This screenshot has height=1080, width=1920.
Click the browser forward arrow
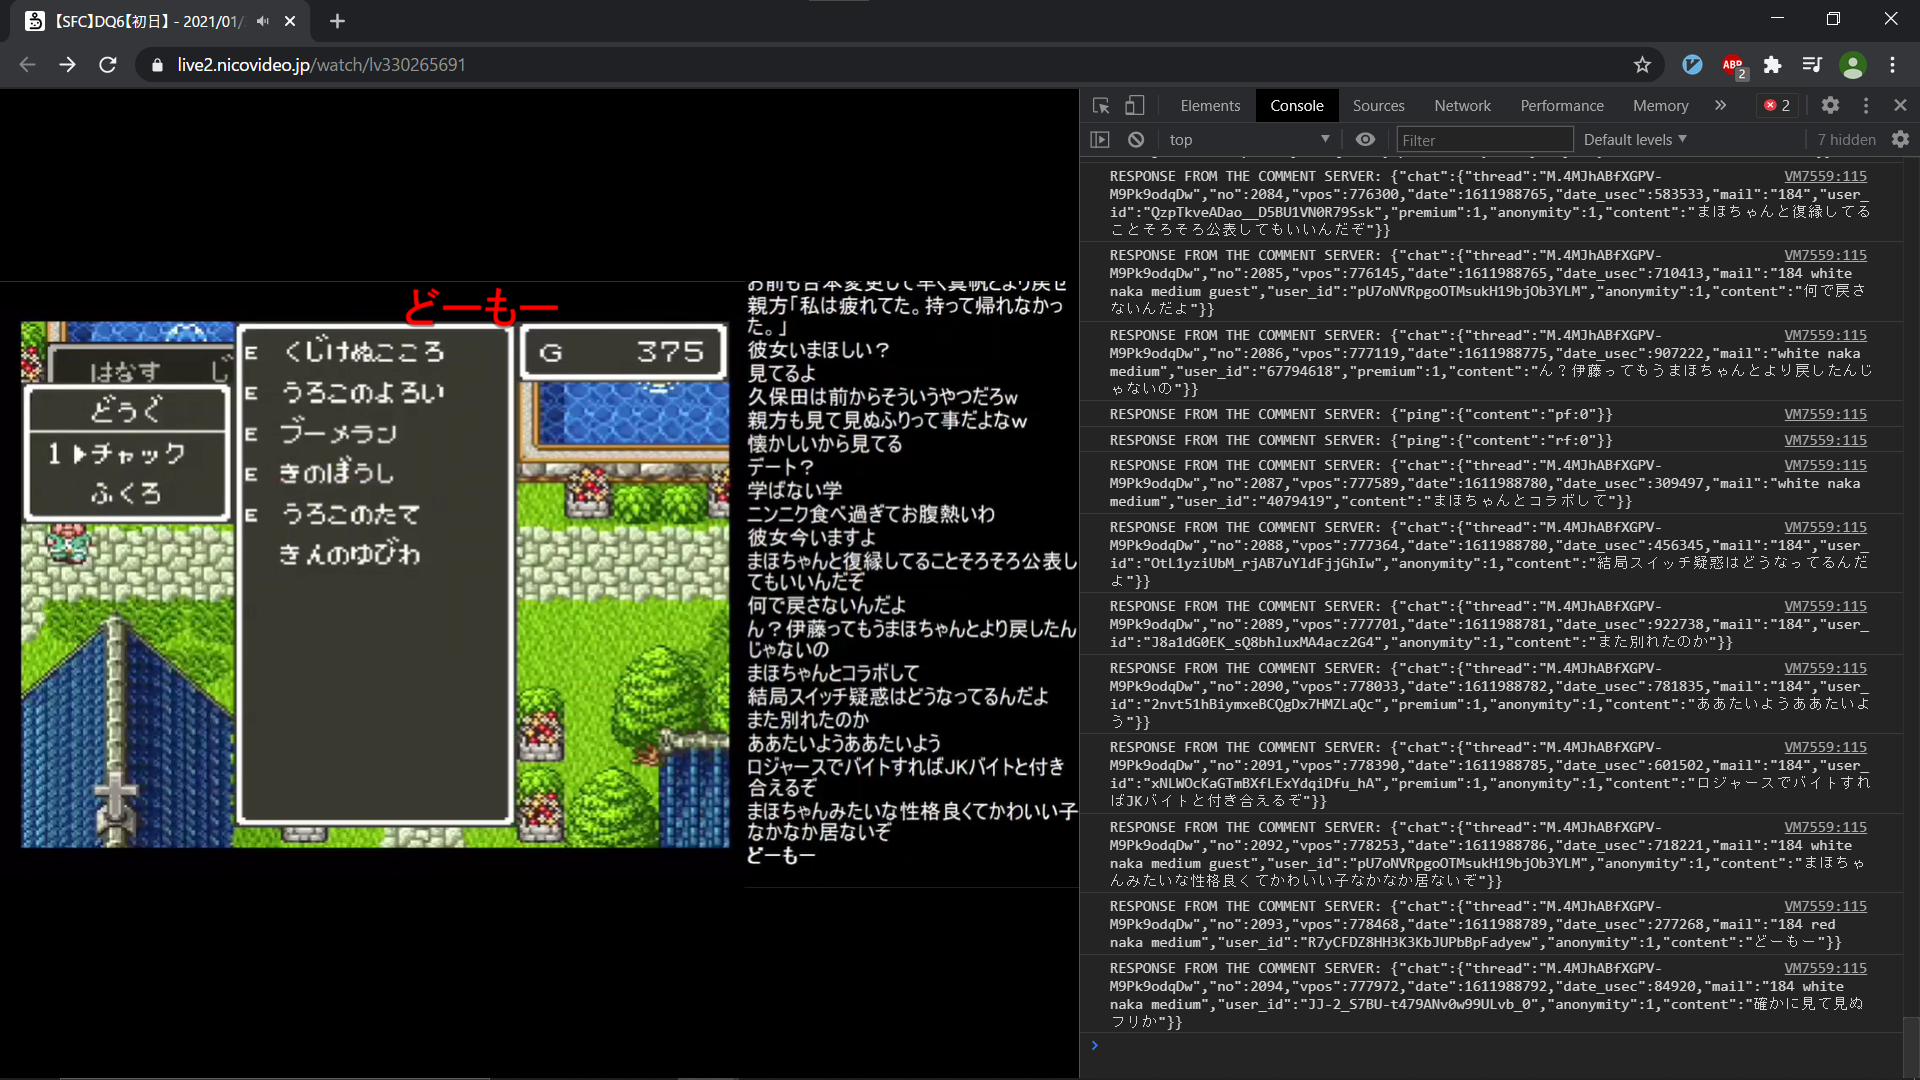click(67, 65)
